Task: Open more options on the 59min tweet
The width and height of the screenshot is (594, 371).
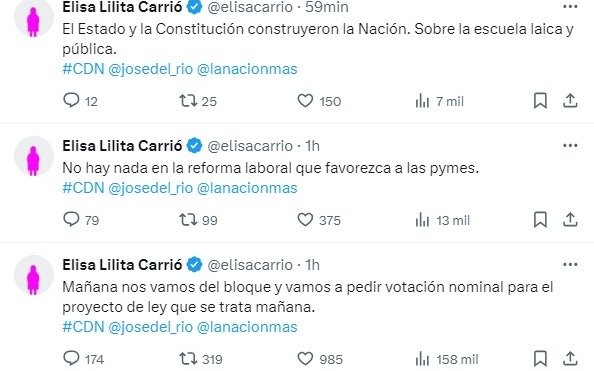Action: [x=570, y=6]
